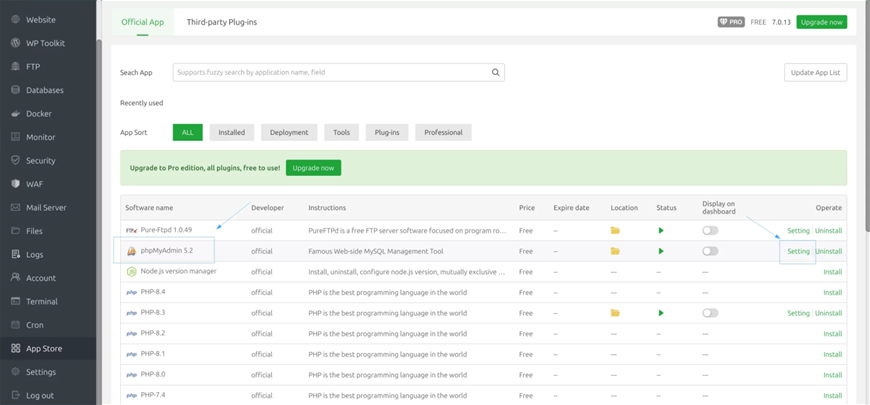The width and height of the screenshot is (870, 405).
Task: Filter apps by Professional
Action: click(x=443, y=133)
